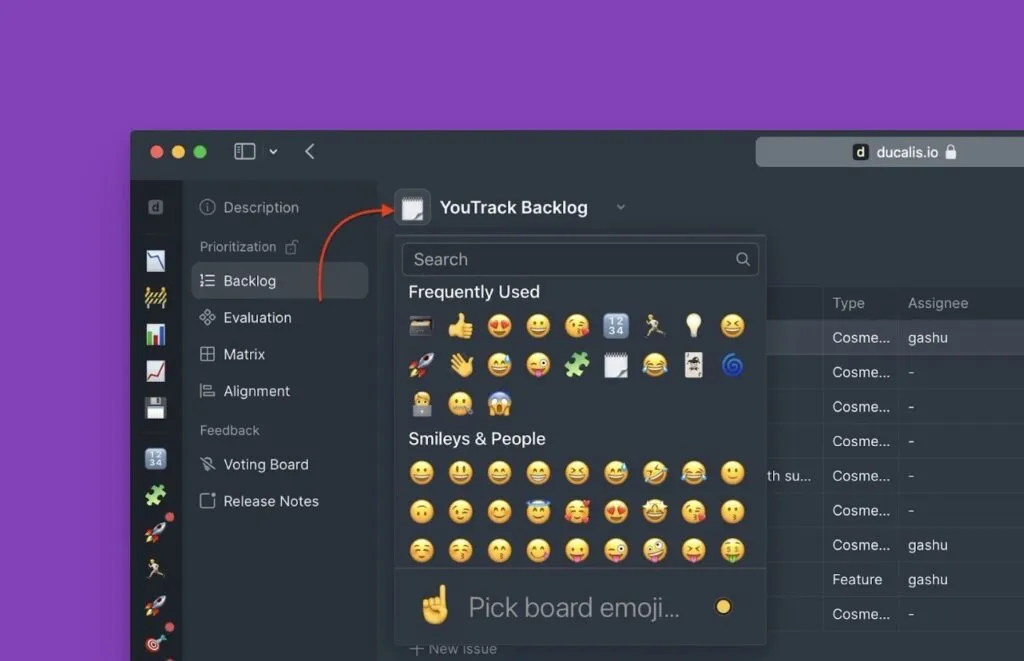Open the bar chart board in left sidebar
1024x661 pixels.
click(x=155, y=335)
